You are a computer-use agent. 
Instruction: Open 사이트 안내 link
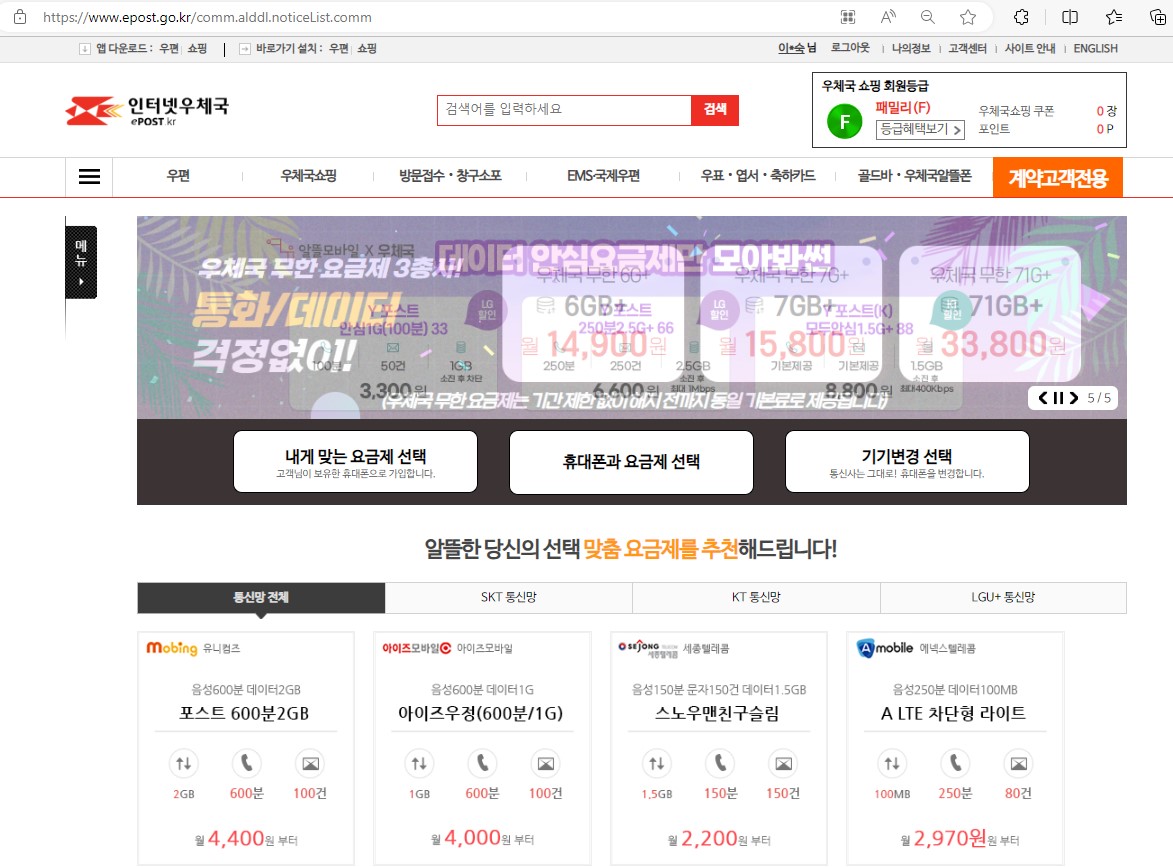point(1030,49)
